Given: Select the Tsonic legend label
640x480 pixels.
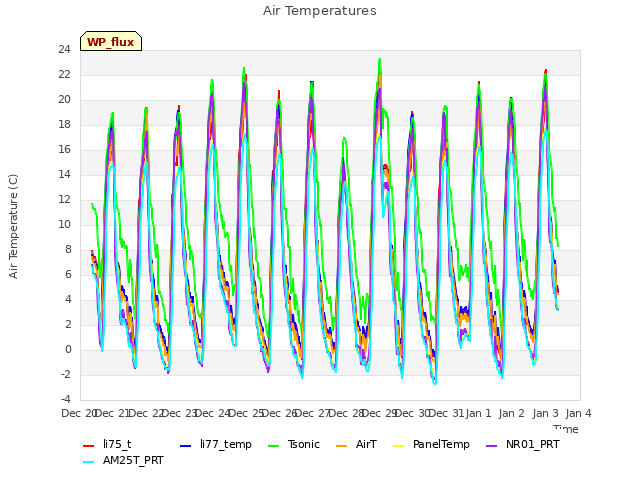Looking at the screenshot, I should [x=304, y=444].
